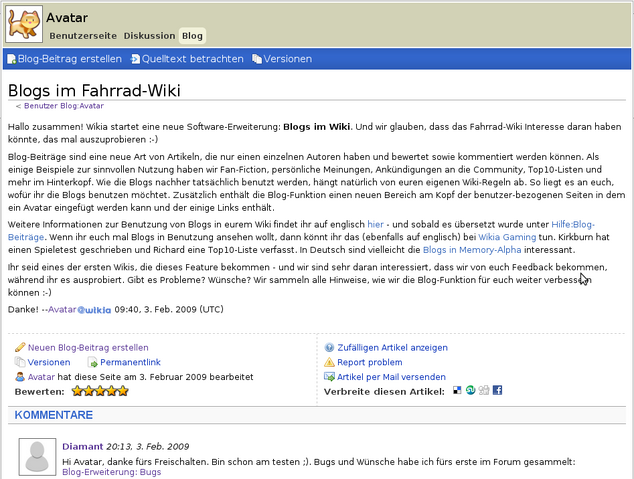Click the mail envelope icon
Viewport: 634px width, 479px height.
pyautogui.click(x=329, y=377)
